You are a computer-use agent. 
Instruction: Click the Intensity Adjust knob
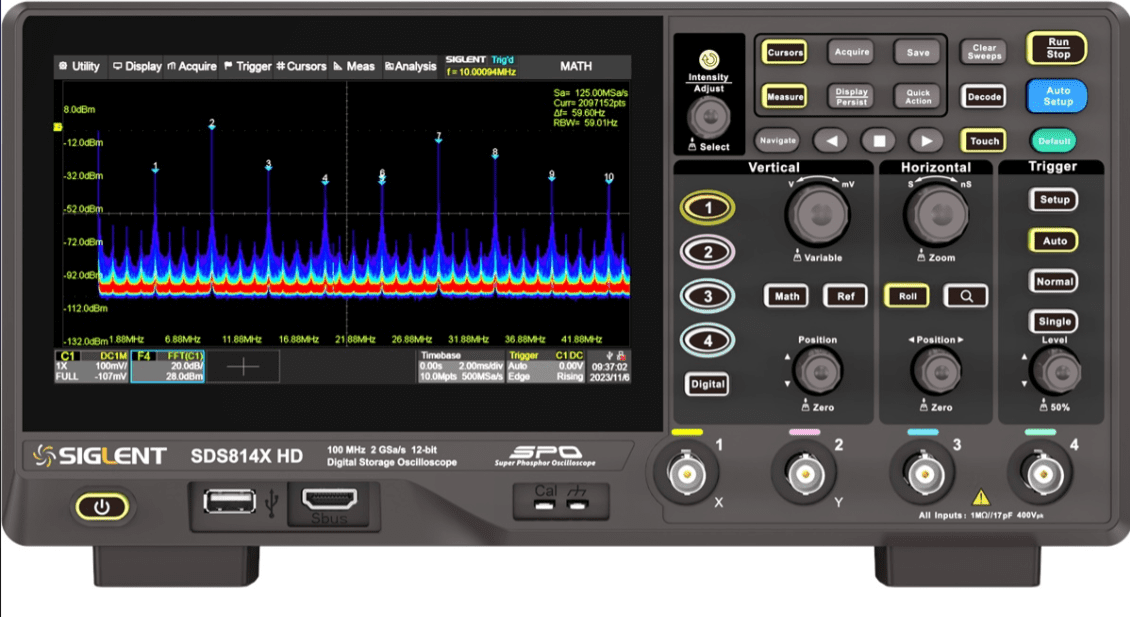[x=709, y=117]
